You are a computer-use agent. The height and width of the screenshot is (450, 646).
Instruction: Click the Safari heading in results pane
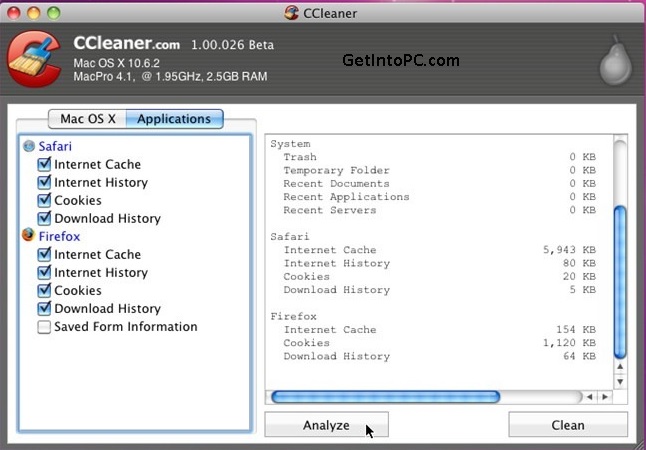(290, 237)
